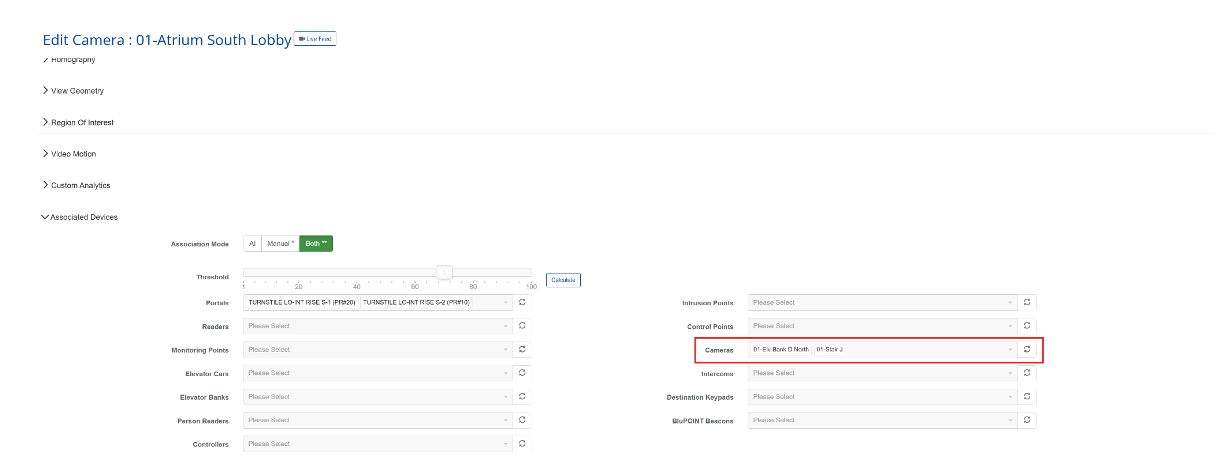
Task: Refresh the Elevator Cars list
Action: 523,373
